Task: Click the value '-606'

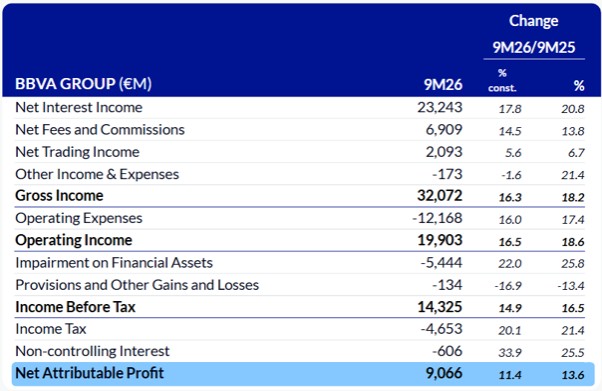Action: [447, 351]
